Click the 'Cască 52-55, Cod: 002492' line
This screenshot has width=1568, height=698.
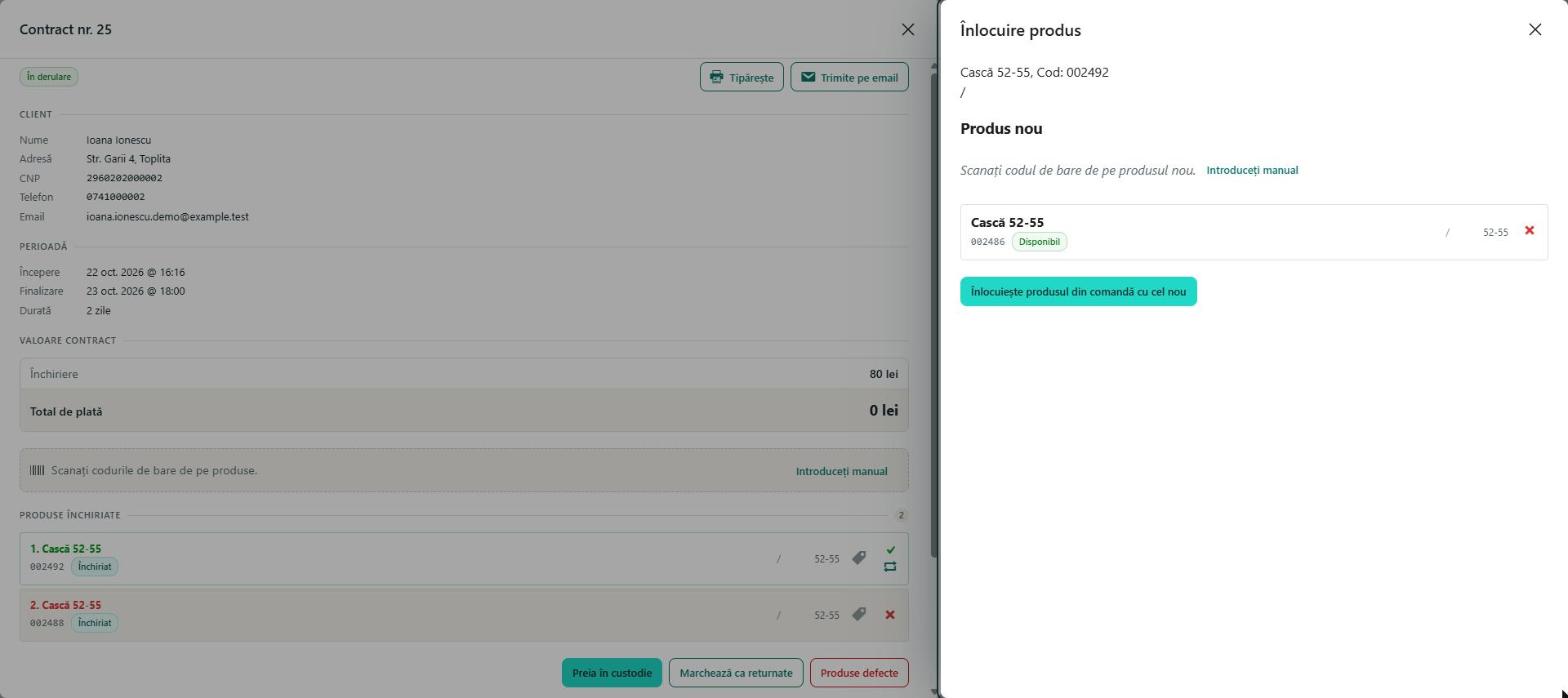[1034, 72]
